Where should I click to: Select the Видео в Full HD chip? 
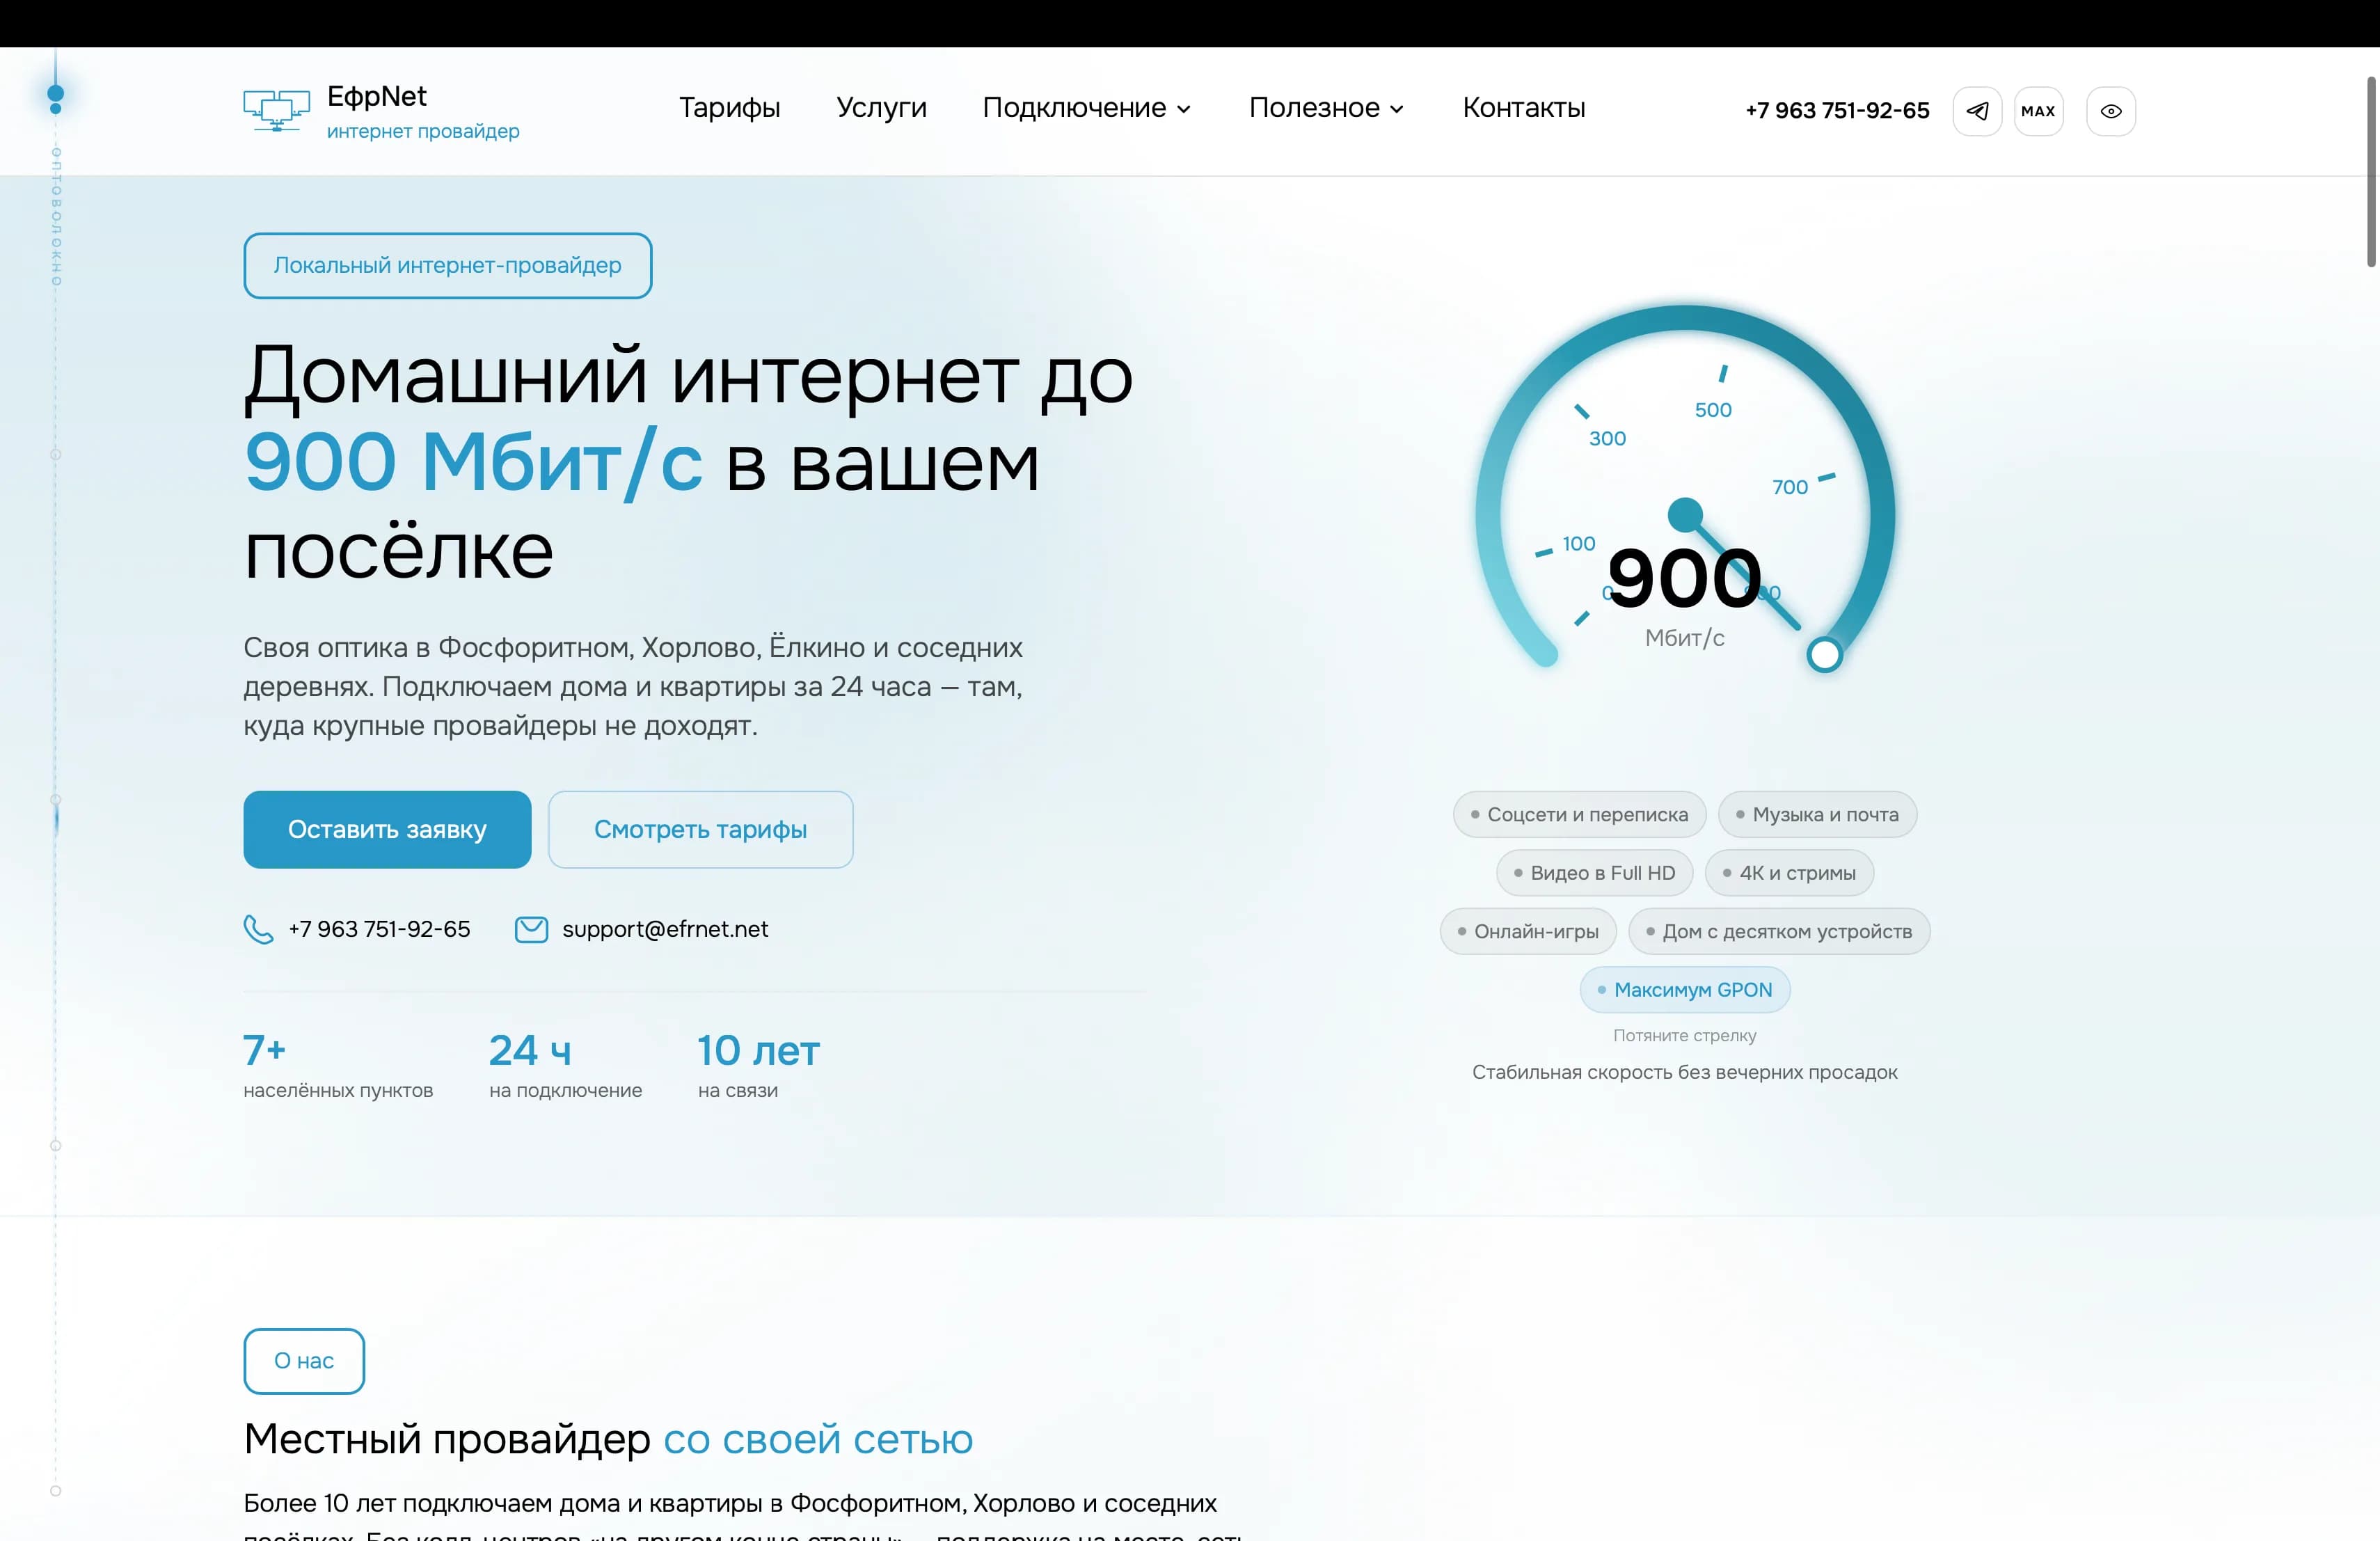1594,873
